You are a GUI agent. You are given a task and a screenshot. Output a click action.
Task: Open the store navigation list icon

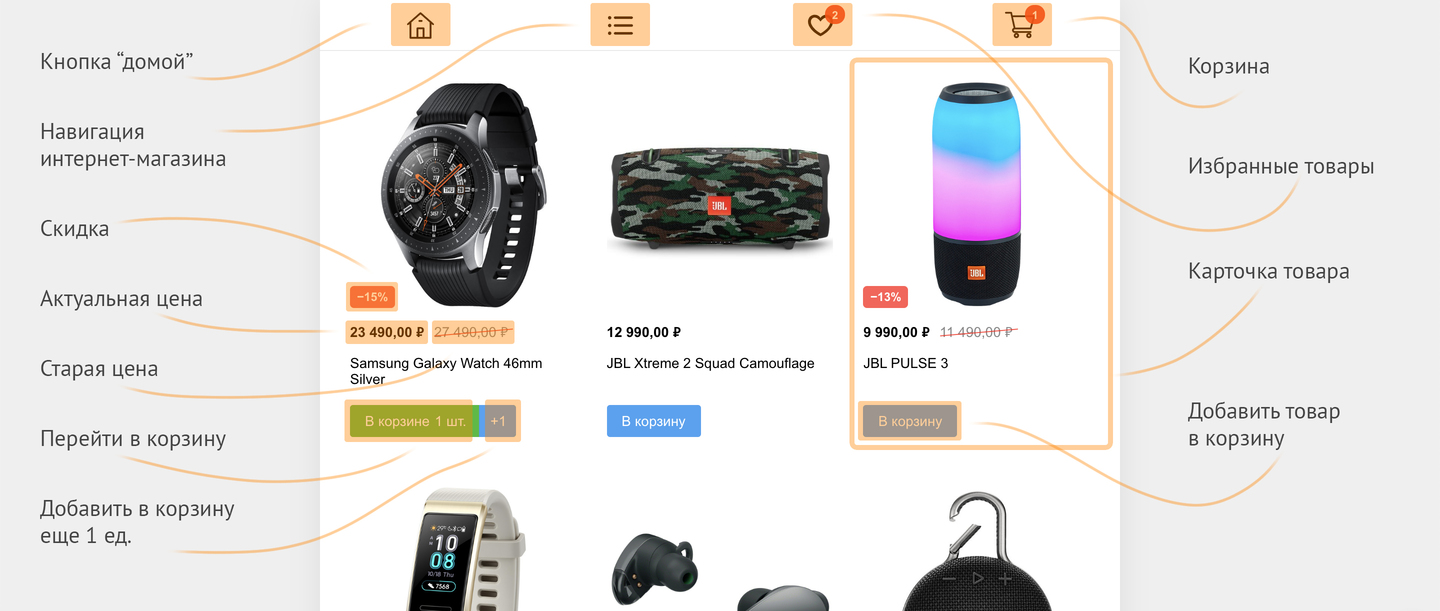tap(620, 25)
